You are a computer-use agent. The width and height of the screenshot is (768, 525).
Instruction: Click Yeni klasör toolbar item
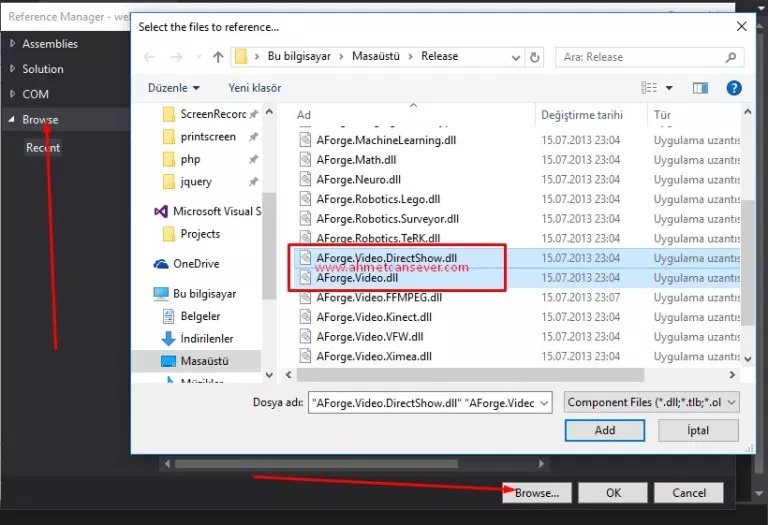pyautogui.click(x=255, y=88)
